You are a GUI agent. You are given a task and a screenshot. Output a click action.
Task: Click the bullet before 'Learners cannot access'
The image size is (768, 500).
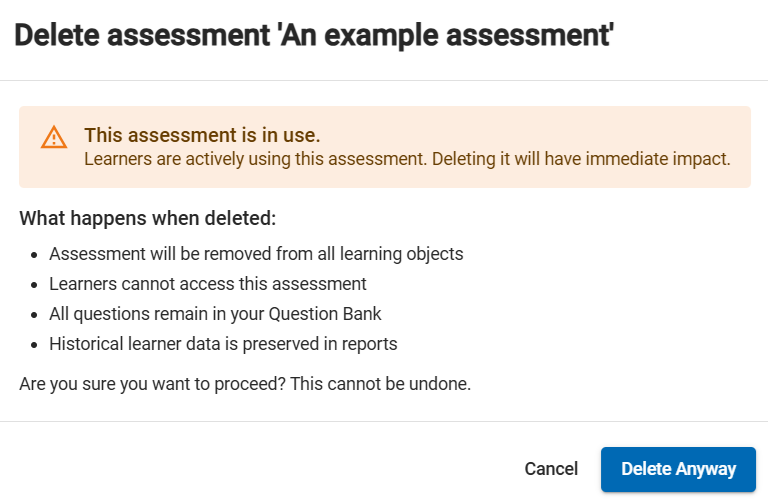tap(34, 285)
